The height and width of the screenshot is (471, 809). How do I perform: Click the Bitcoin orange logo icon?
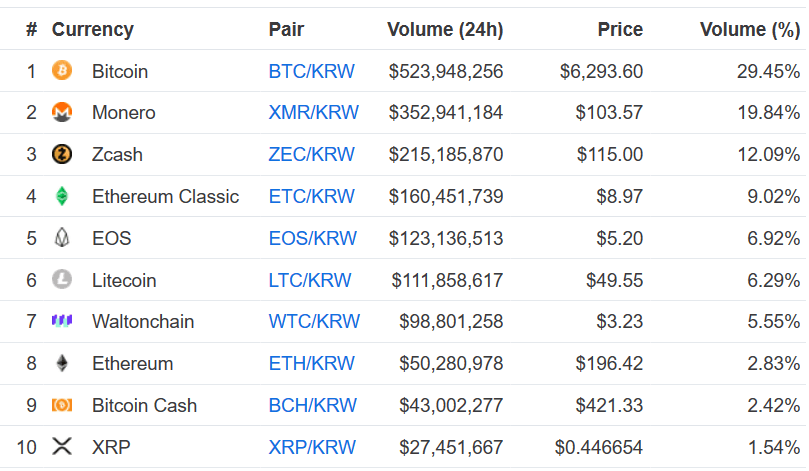62,70
